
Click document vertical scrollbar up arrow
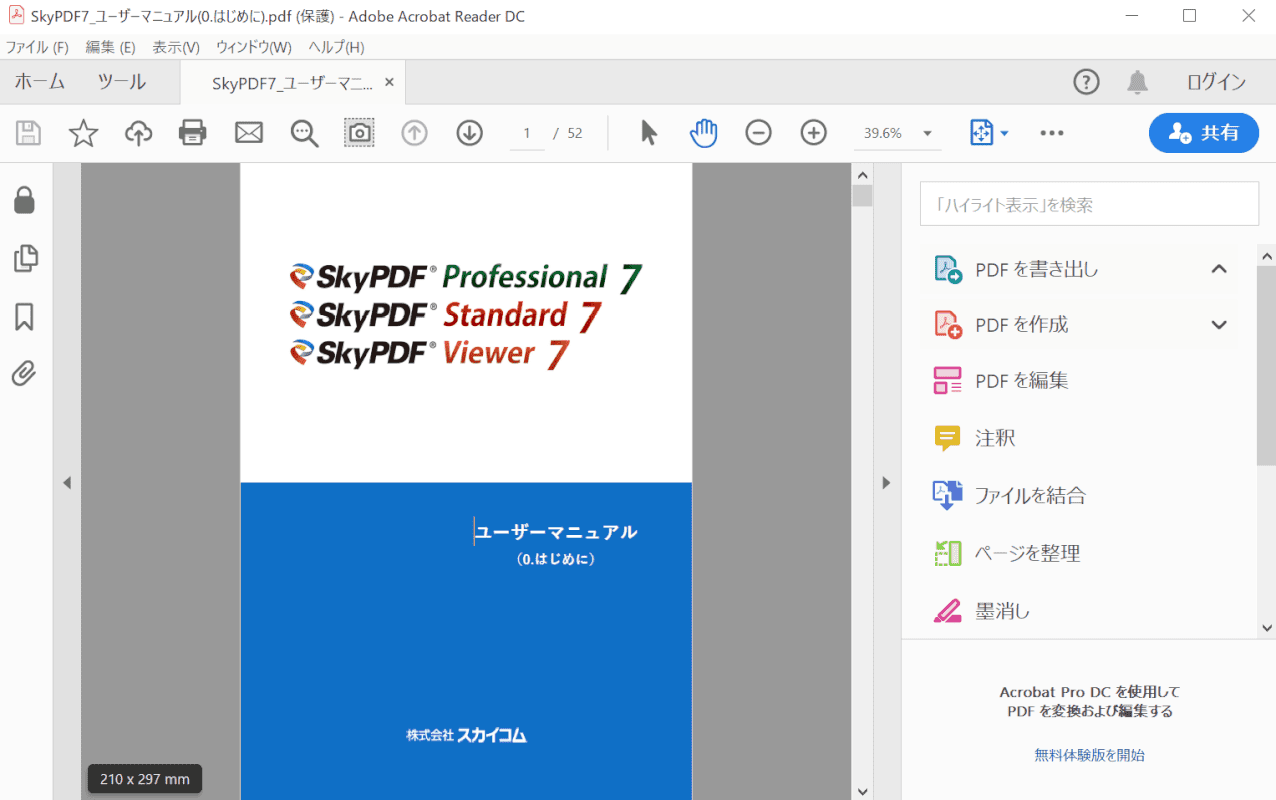[862, 173]
